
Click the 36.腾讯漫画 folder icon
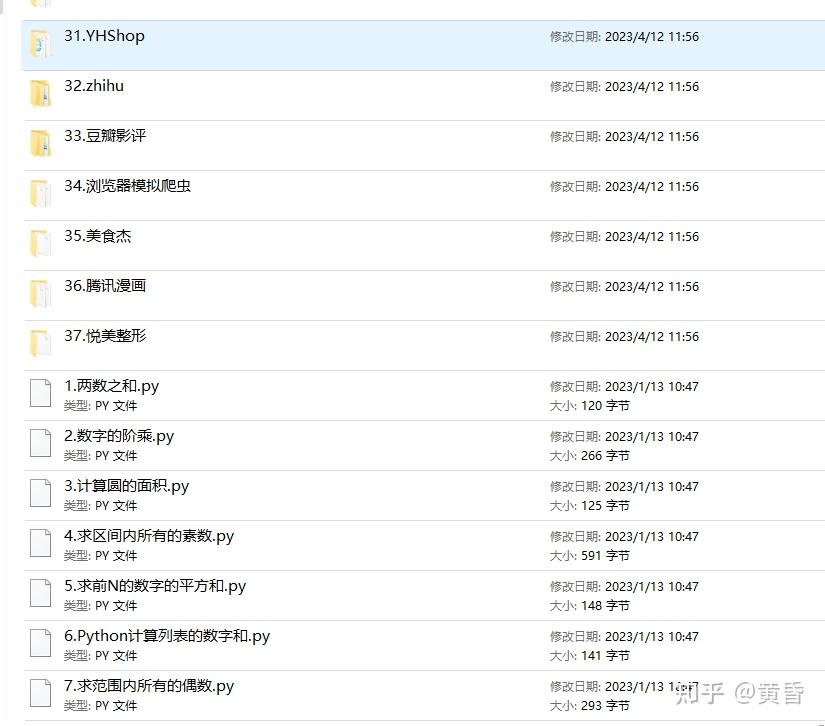pos(41,294)
